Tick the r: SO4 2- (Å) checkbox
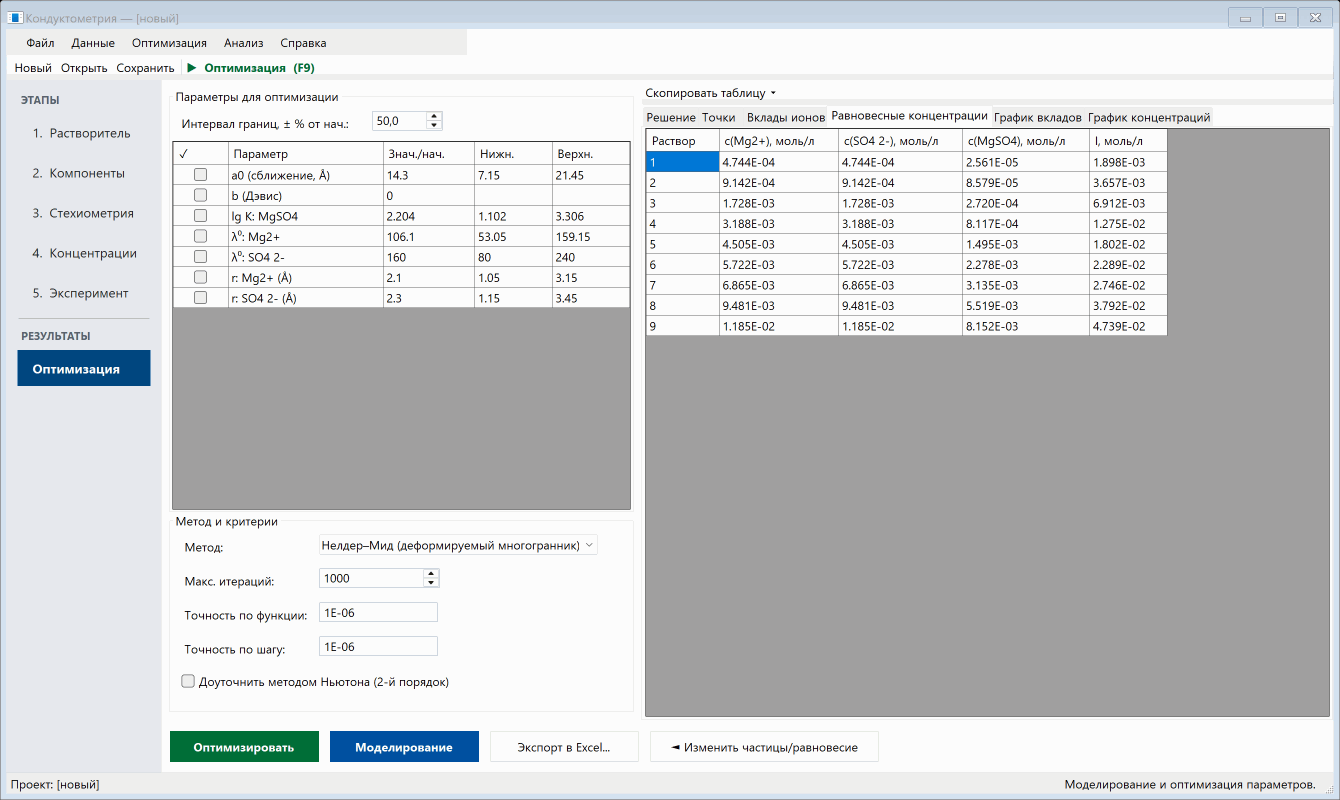The height and width of the screenshot is (800, 1340). coord(200,298)
